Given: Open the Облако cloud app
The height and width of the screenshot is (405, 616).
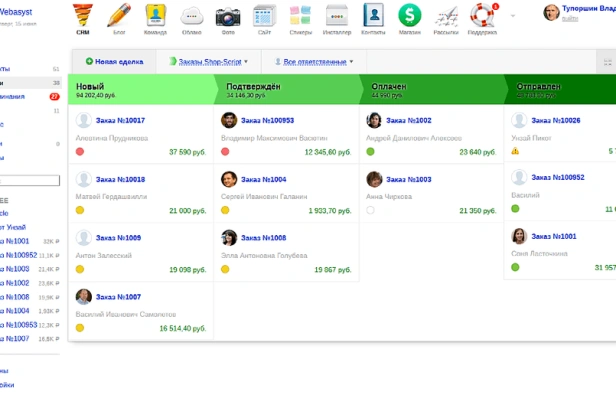Looking at the screenshot, I should point(192,16).
